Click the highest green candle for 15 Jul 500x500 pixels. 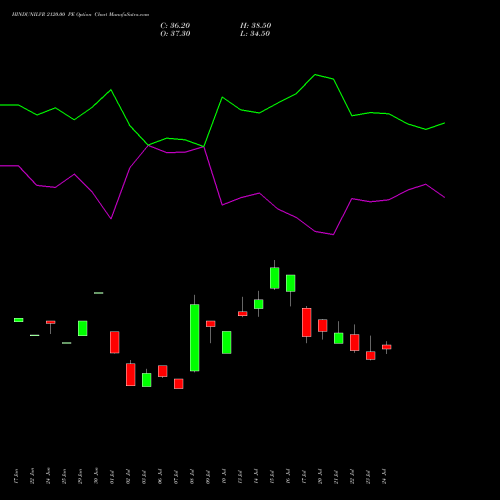click(x=275, y=278)
